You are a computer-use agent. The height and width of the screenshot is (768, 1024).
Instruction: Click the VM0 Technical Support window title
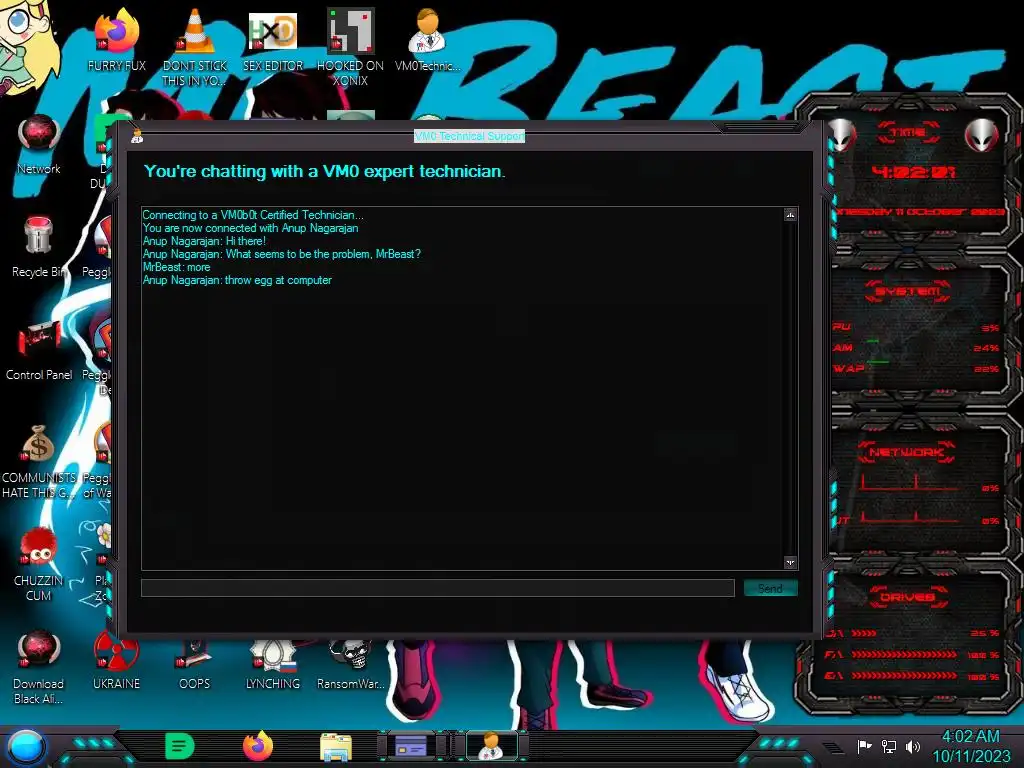pyautogui.click(x=470, y=136)
